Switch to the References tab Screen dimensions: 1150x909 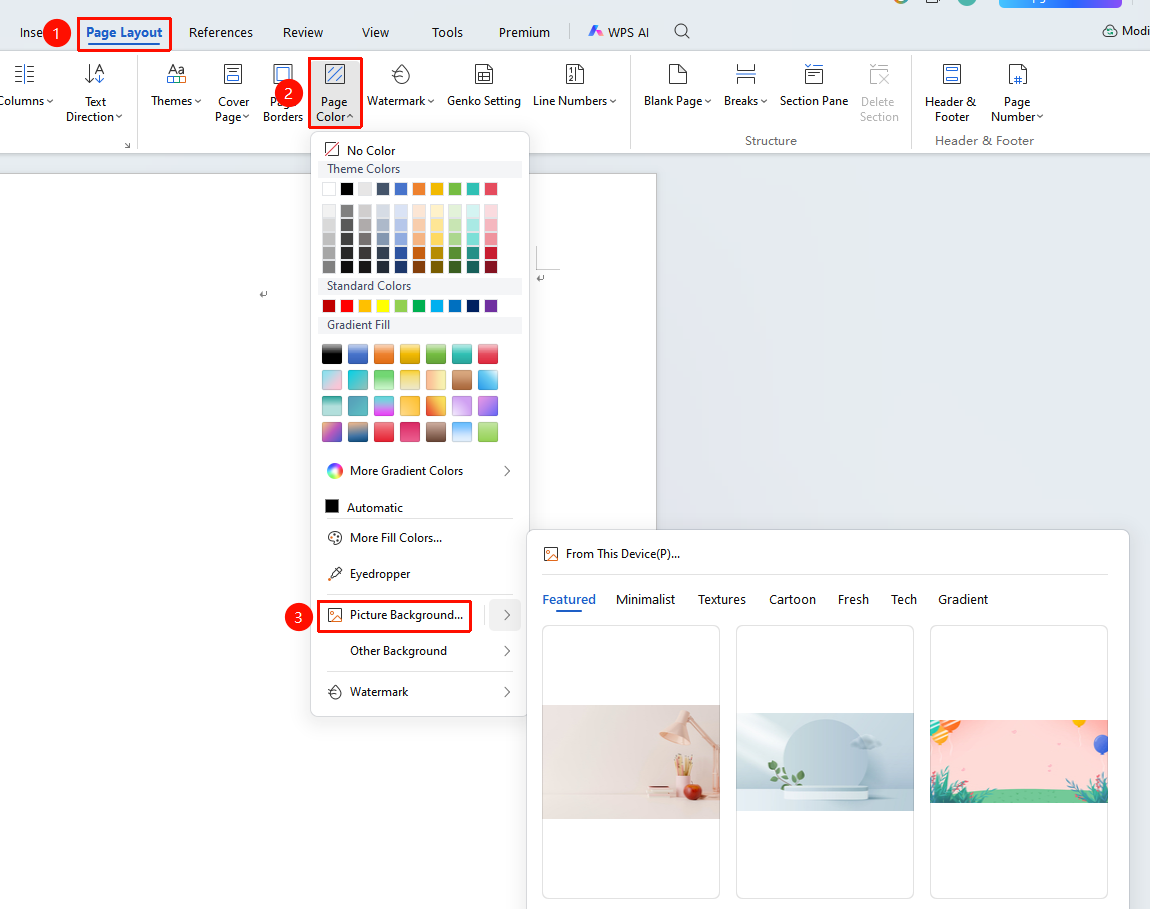(x=221, y=32)
